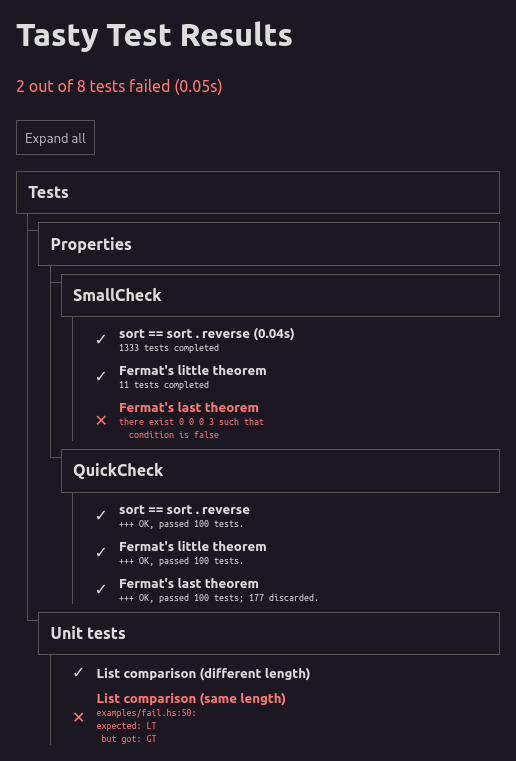Click the checkmark next to SmallCheck Fermat's little theorem
This screenshot has height=761, width=516.
100,376
